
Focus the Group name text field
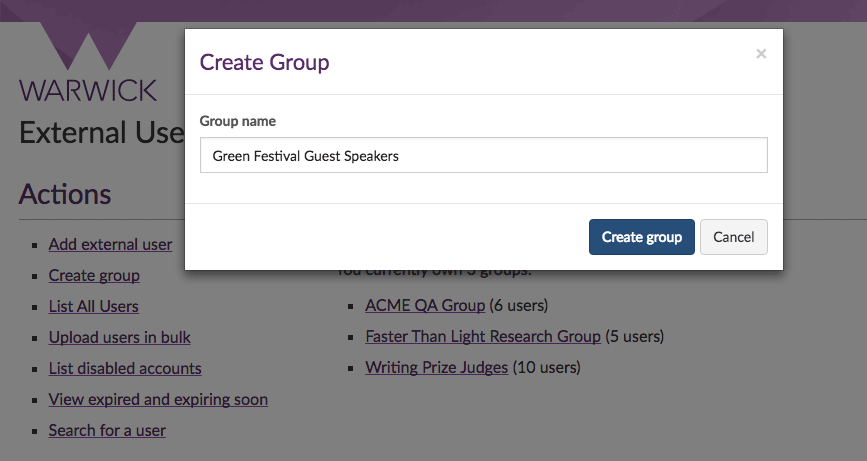483,156
